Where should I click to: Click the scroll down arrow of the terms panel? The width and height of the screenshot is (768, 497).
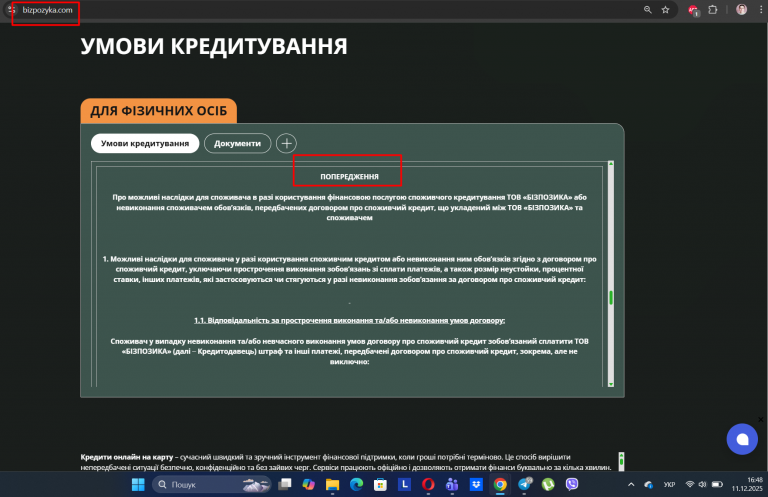(611, 384)
